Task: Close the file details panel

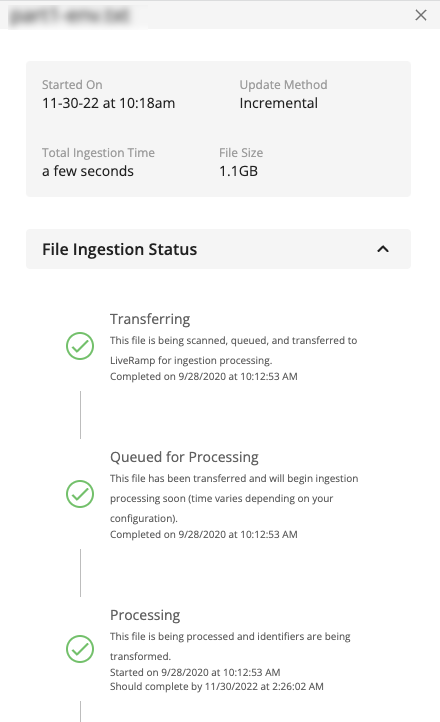Action: click(x=421, y=15)
